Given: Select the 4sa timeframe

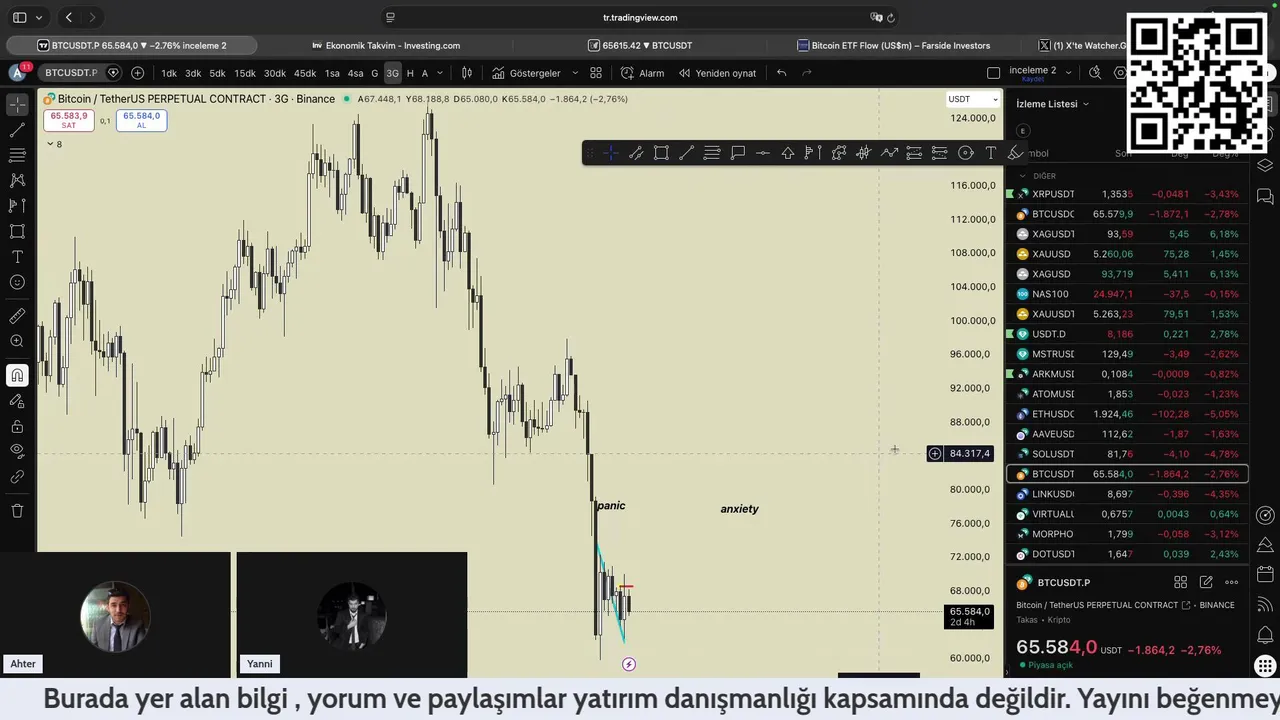Looking at the screenshot, I should coord(355,73).
